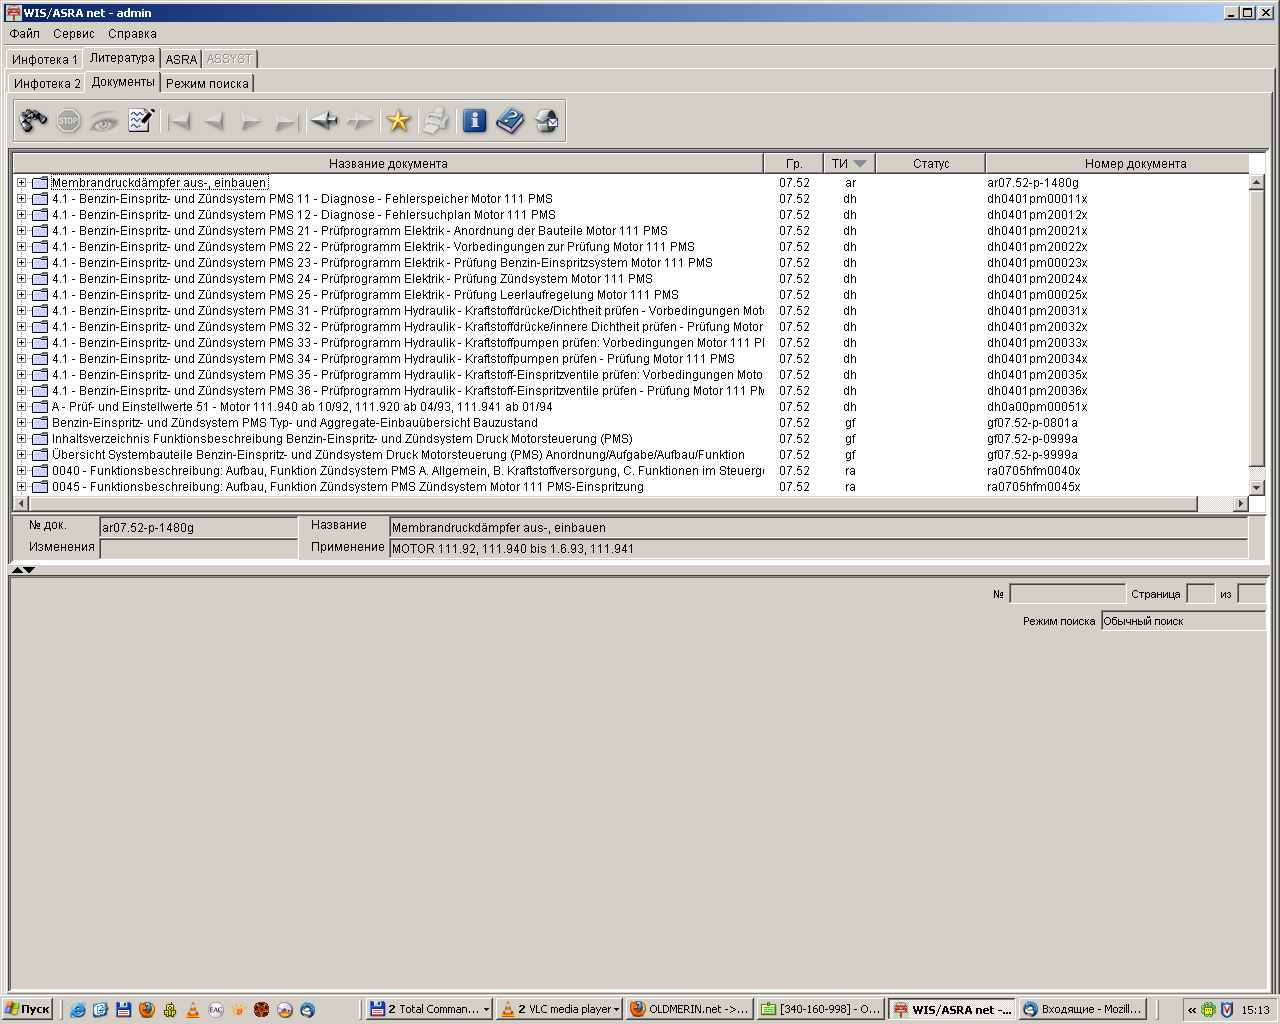This screenshot has height=1024, width=1280.
Task: Click the binoculars search icon
Action: coord(33,121)
